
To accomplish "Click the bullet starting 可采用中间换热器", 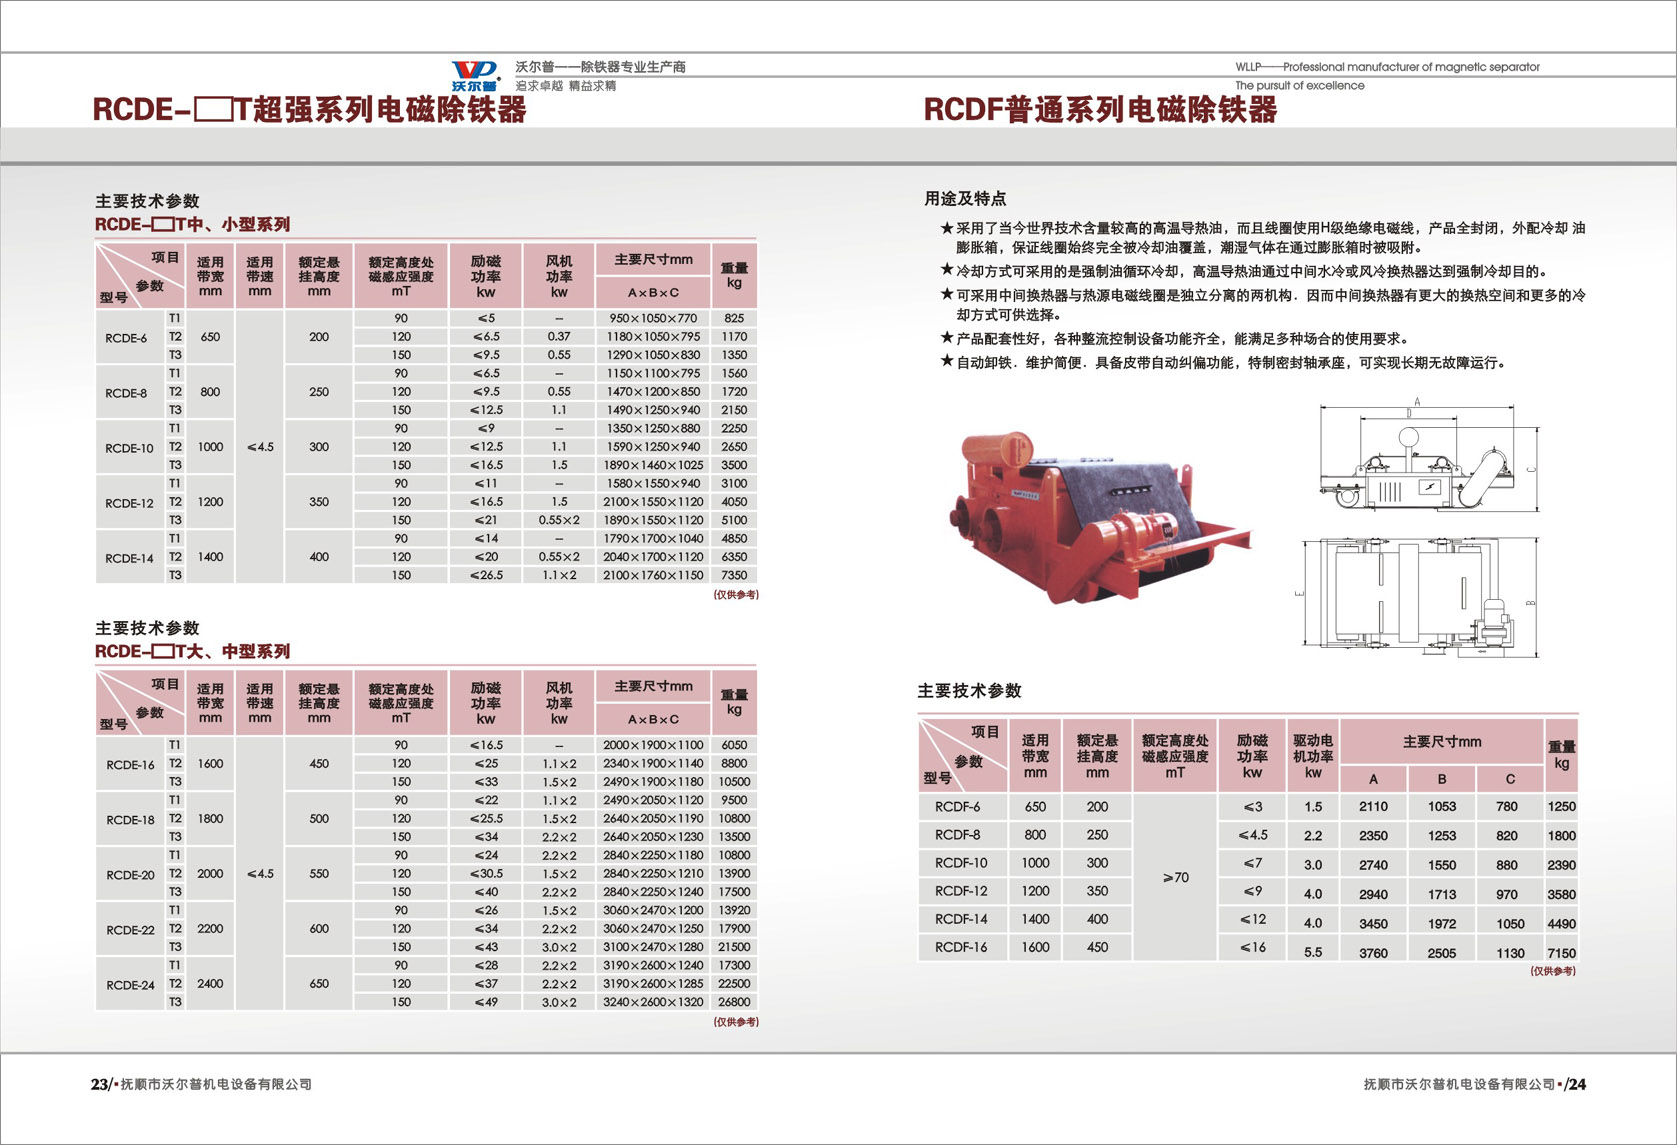I will (1263, 305).
